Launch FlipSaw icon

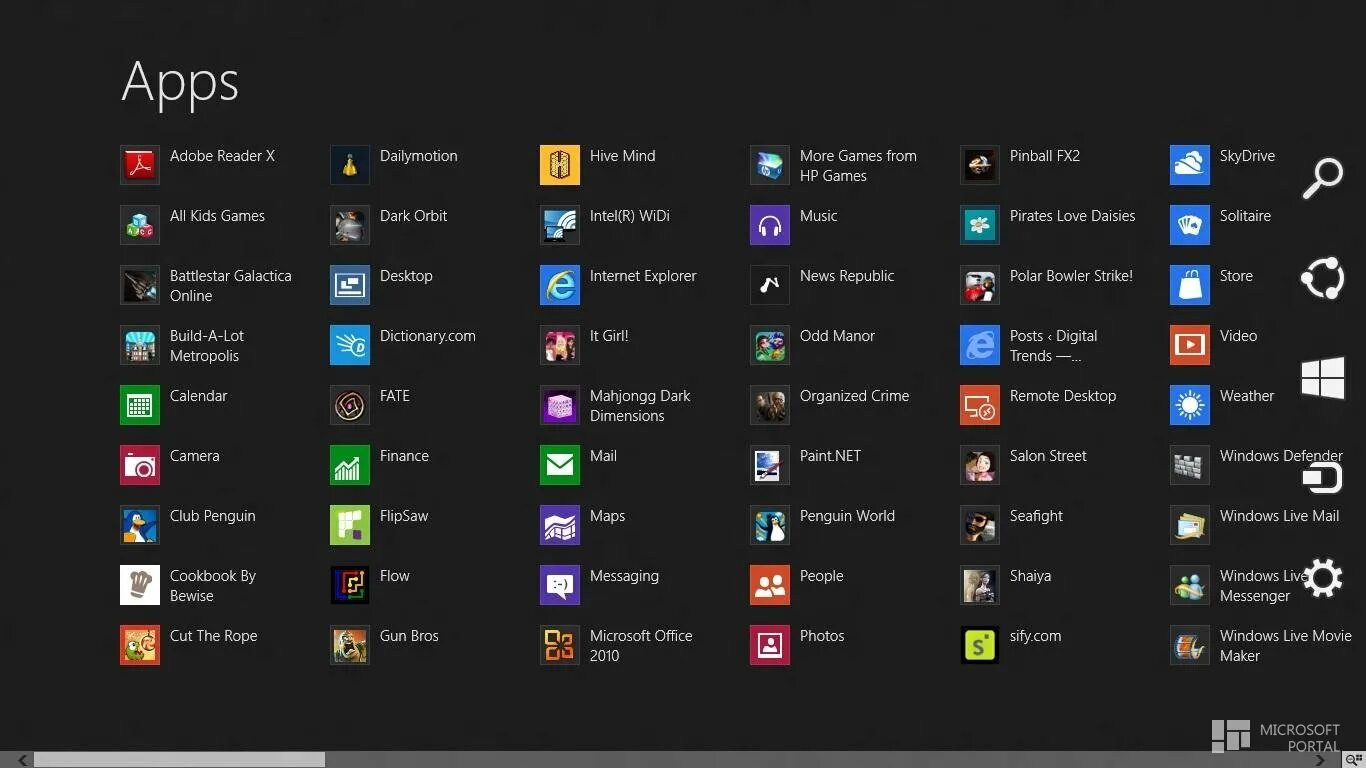(x=350, y=525)
